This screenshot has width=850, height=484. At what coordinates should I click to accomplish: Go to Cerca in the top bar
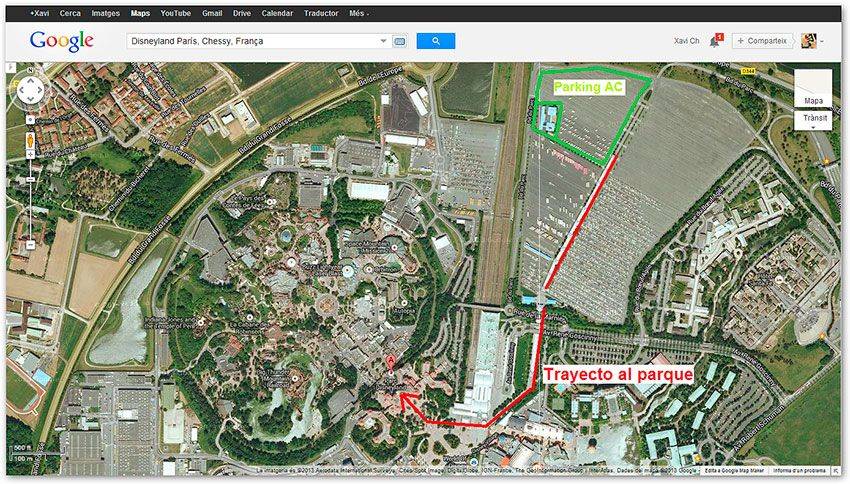(x=70, y=14)
